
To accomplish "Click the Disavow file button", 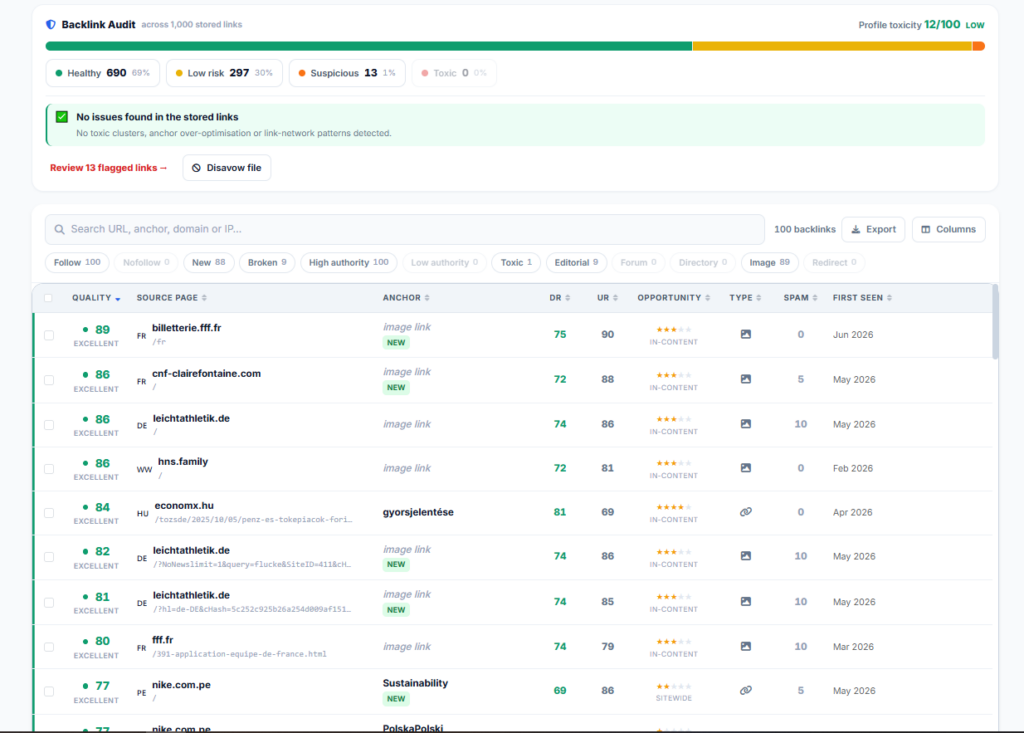I will 227,168.
